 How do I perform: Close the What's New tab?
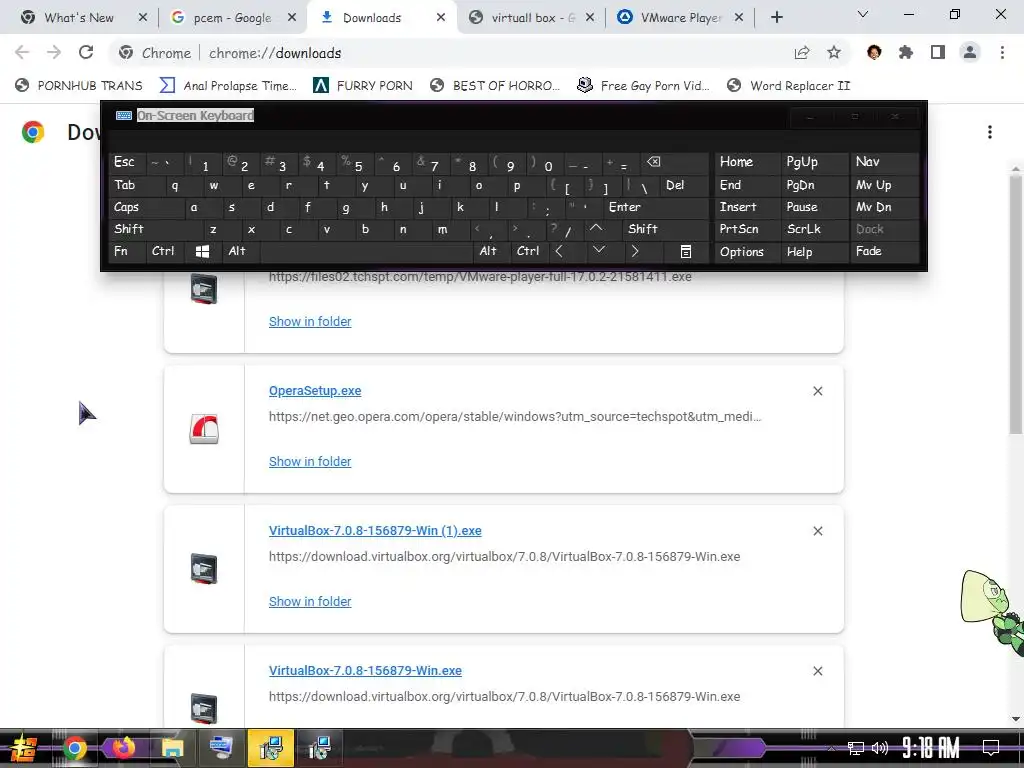(143, 18)
